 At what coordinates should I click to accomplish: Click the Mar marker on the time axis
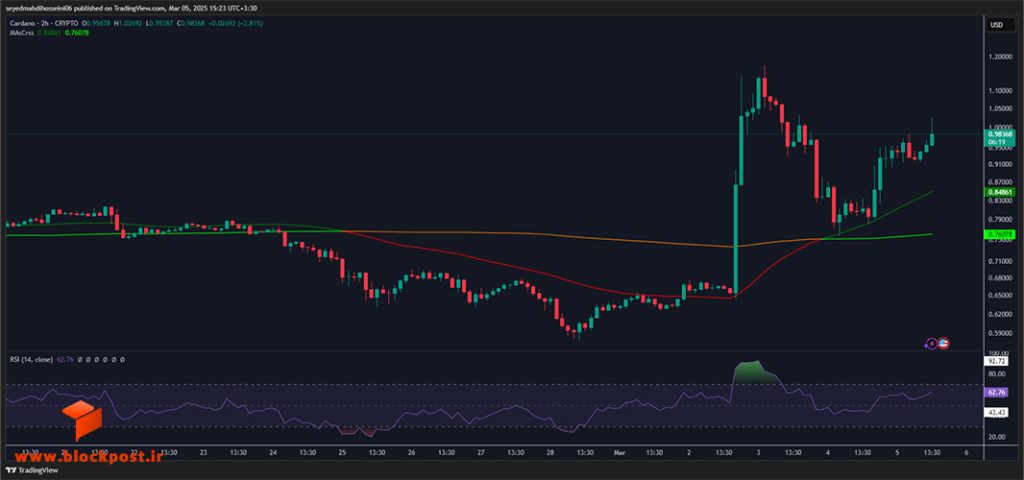click(619, 452)
